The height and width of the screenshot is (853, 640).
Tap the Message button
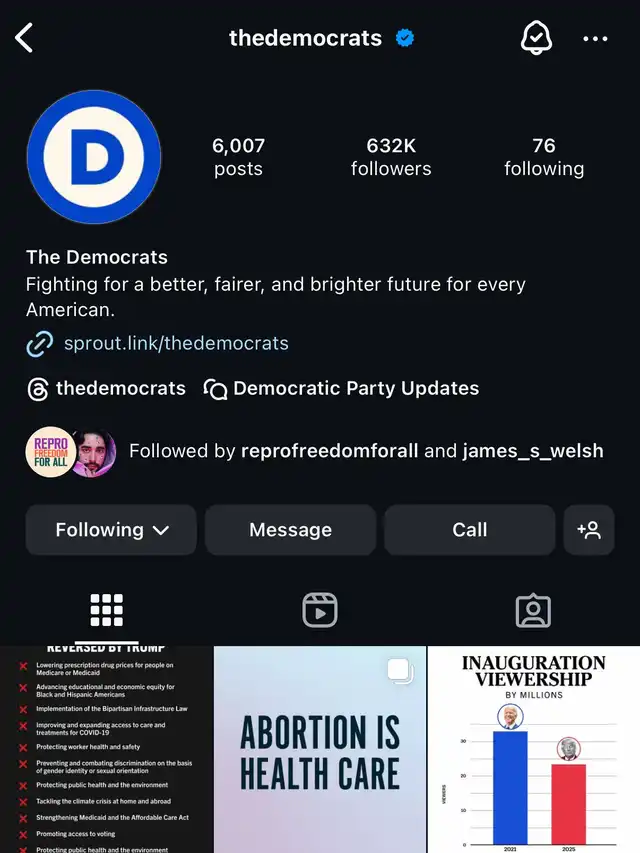tap(291, 529)
